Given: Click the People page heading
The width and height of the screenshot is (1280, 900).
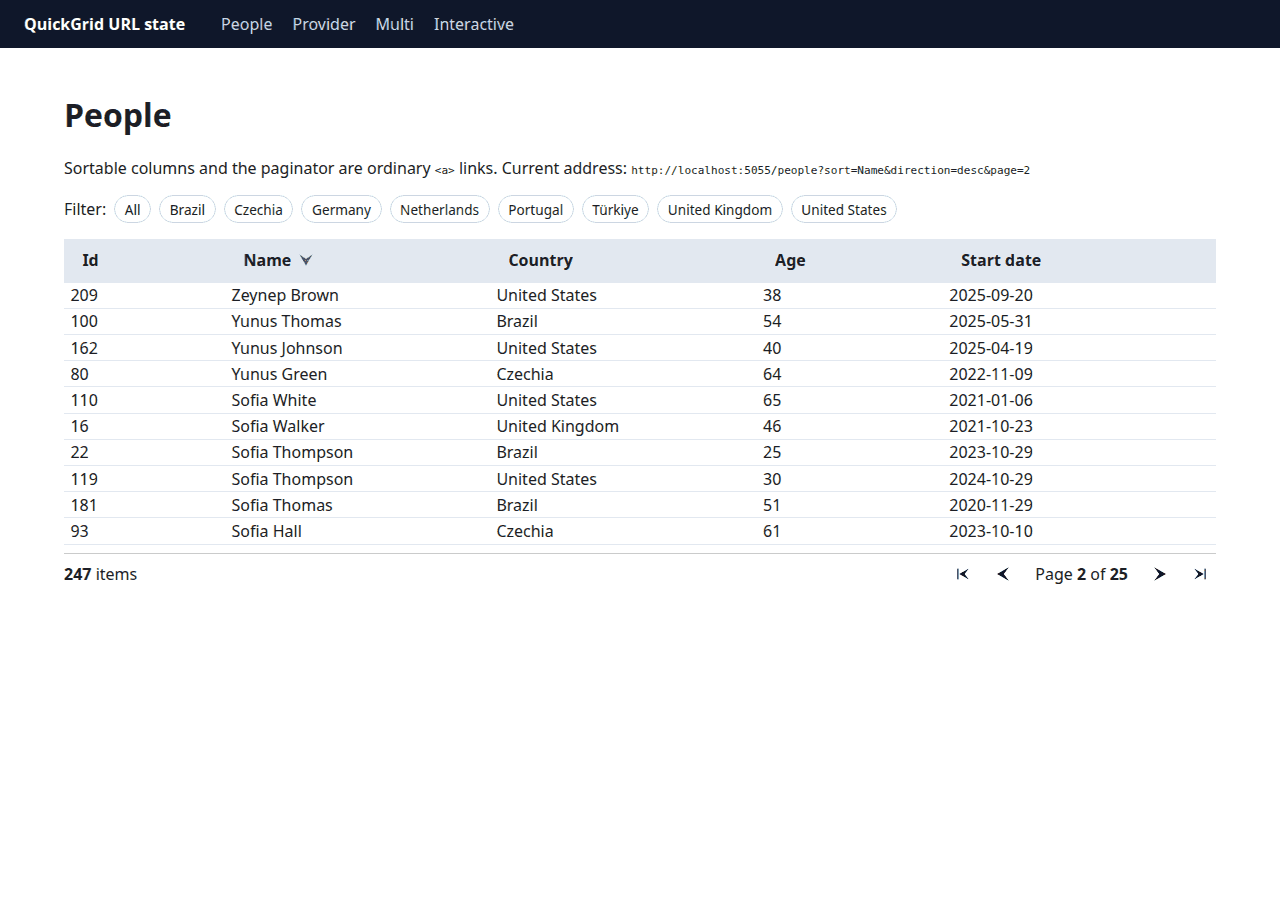Looking at the screenshot, I should (x=118, y=116).
